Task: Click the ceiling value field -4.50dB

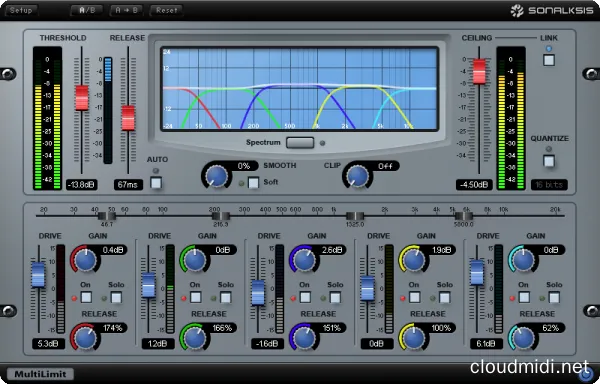Action: [x=474, y=185]
